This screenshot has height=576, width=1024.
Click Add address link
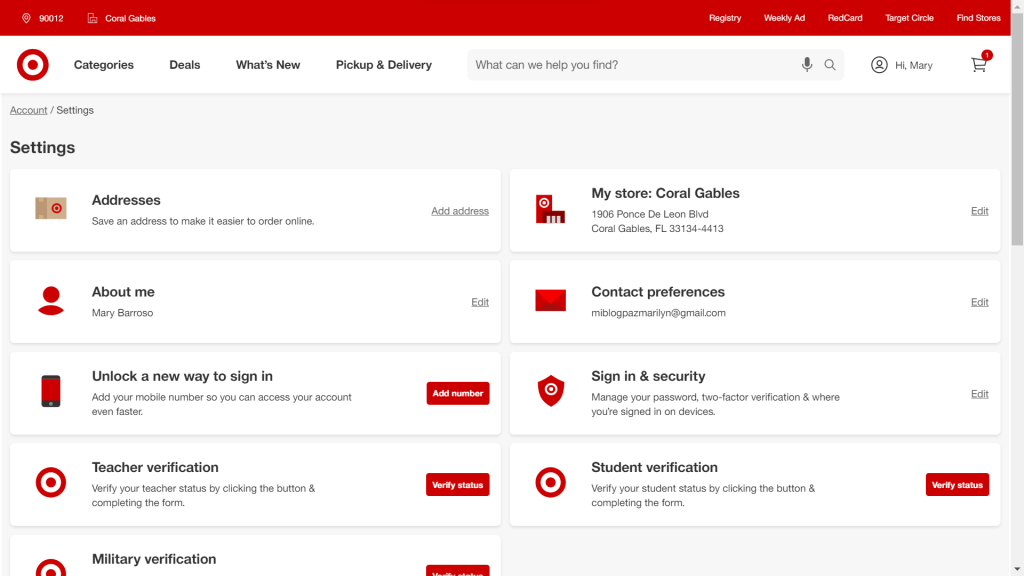[x=460, y=211]
